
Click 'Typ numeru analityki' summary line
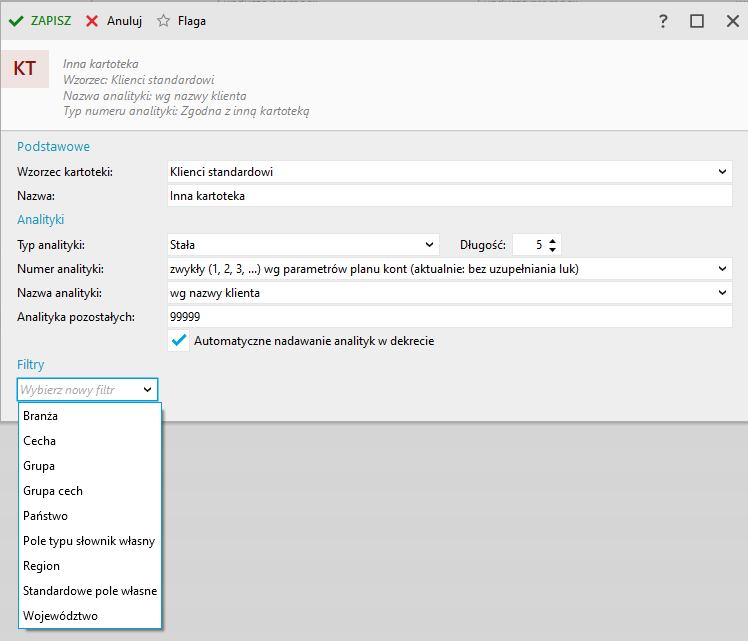click(186, 111)
